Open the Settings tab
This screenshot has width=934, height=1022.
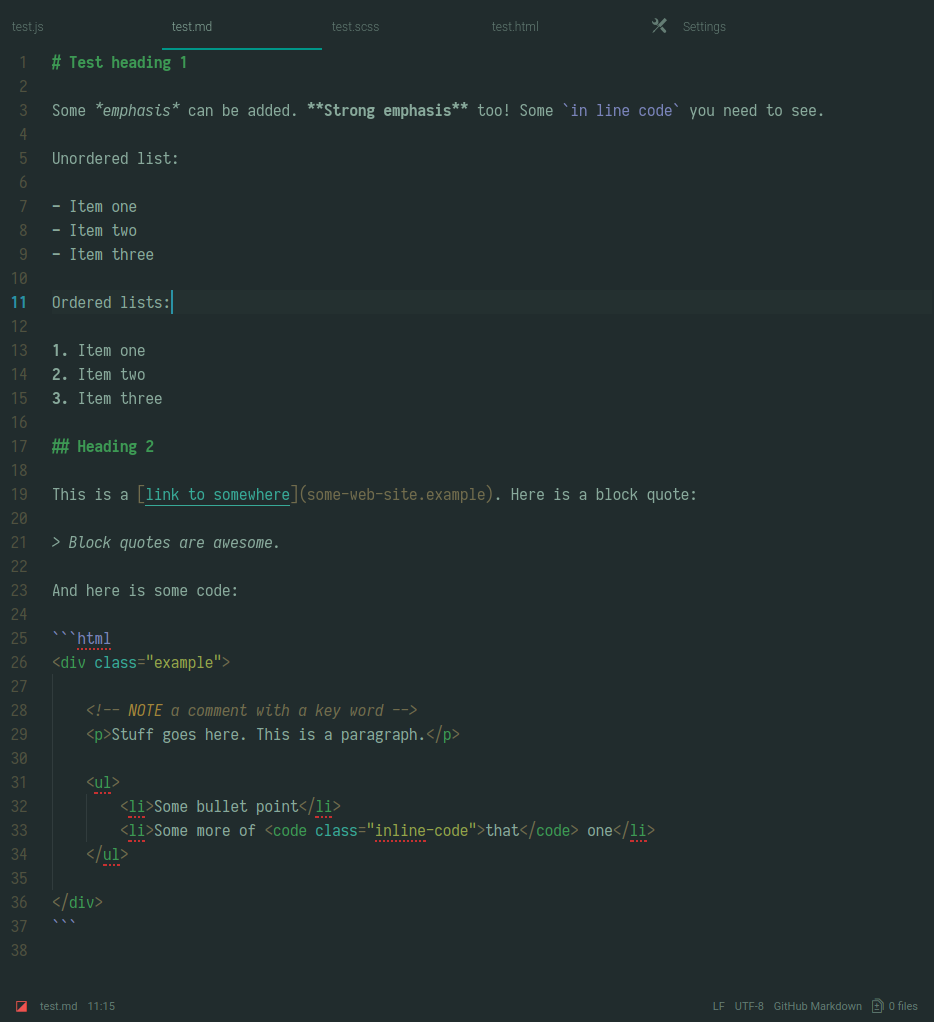coord(704,27)
